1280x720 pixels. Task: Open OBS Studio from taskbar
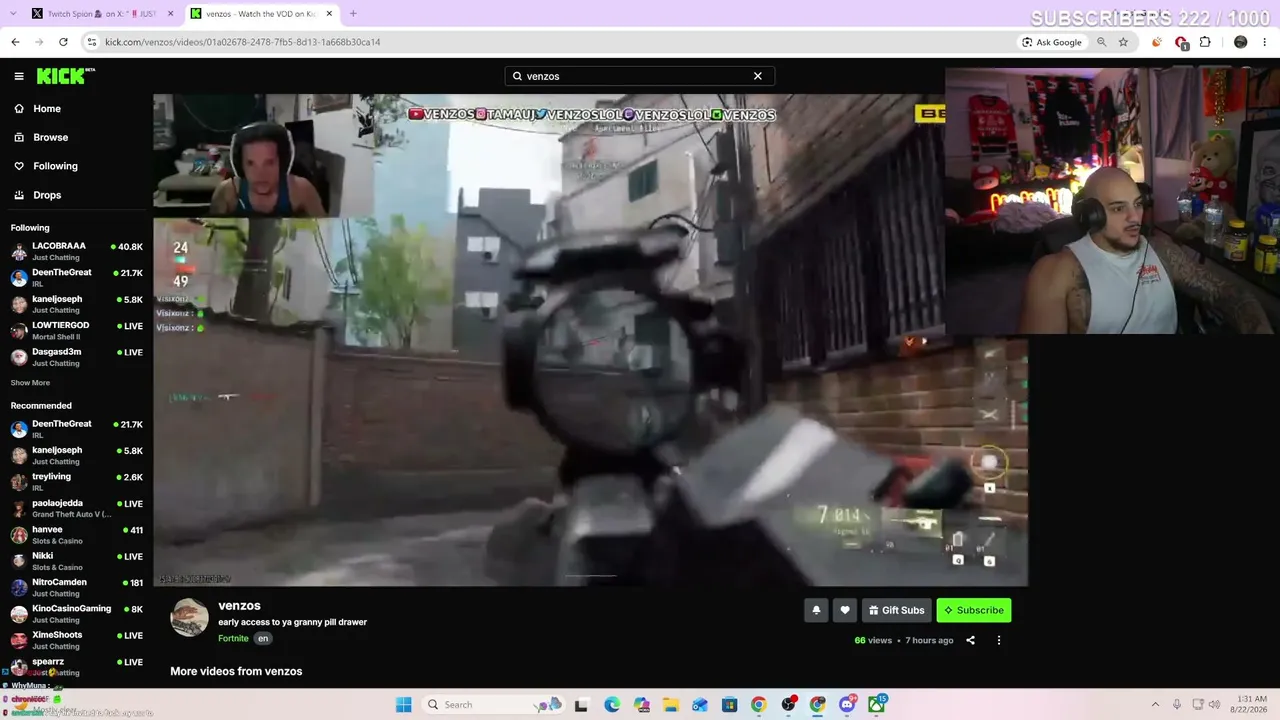coord(788,705)
